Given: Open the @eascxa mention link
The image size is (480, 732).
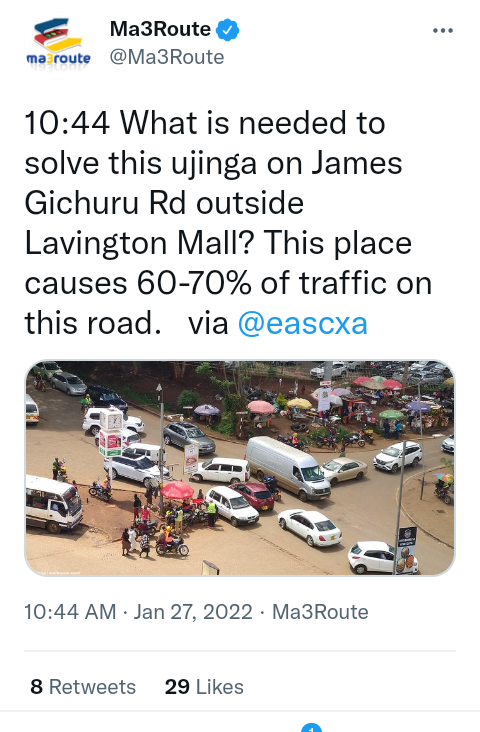Looking at the screenshot, I should [x=303, y=324].
